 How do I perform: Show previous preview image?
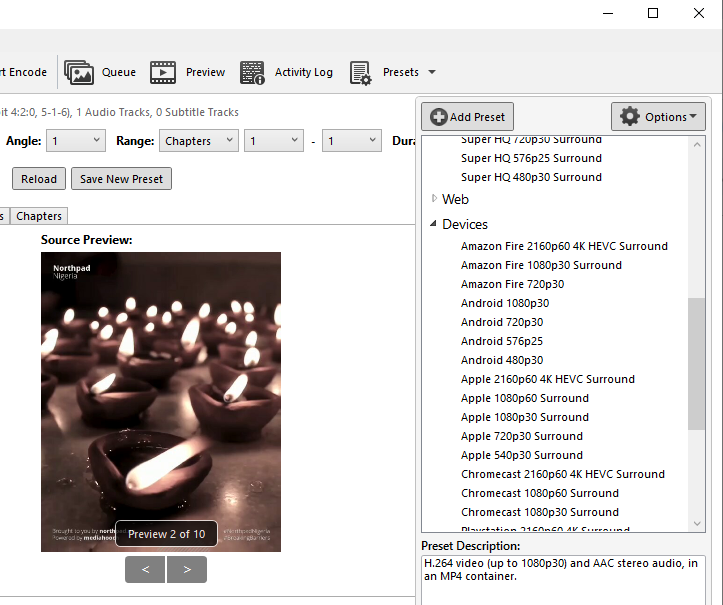145,569
